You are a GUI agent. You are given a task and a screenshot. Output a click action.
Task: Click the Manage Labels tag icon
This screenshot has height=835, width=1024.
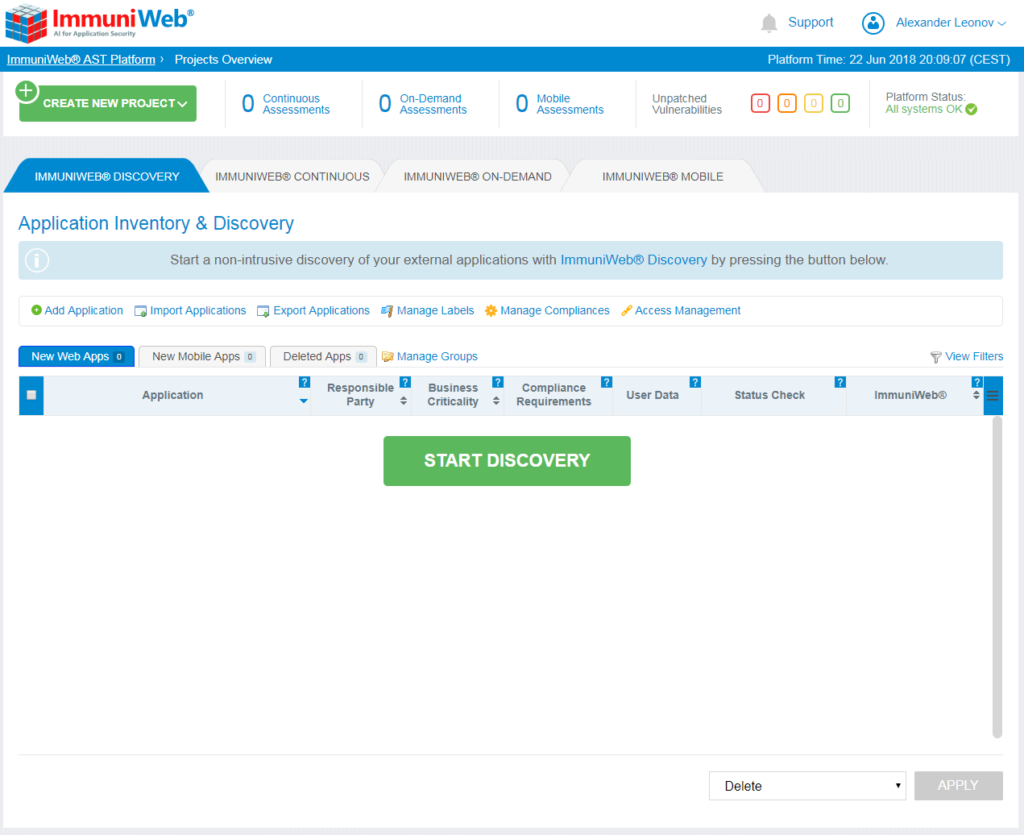point(387,311)
